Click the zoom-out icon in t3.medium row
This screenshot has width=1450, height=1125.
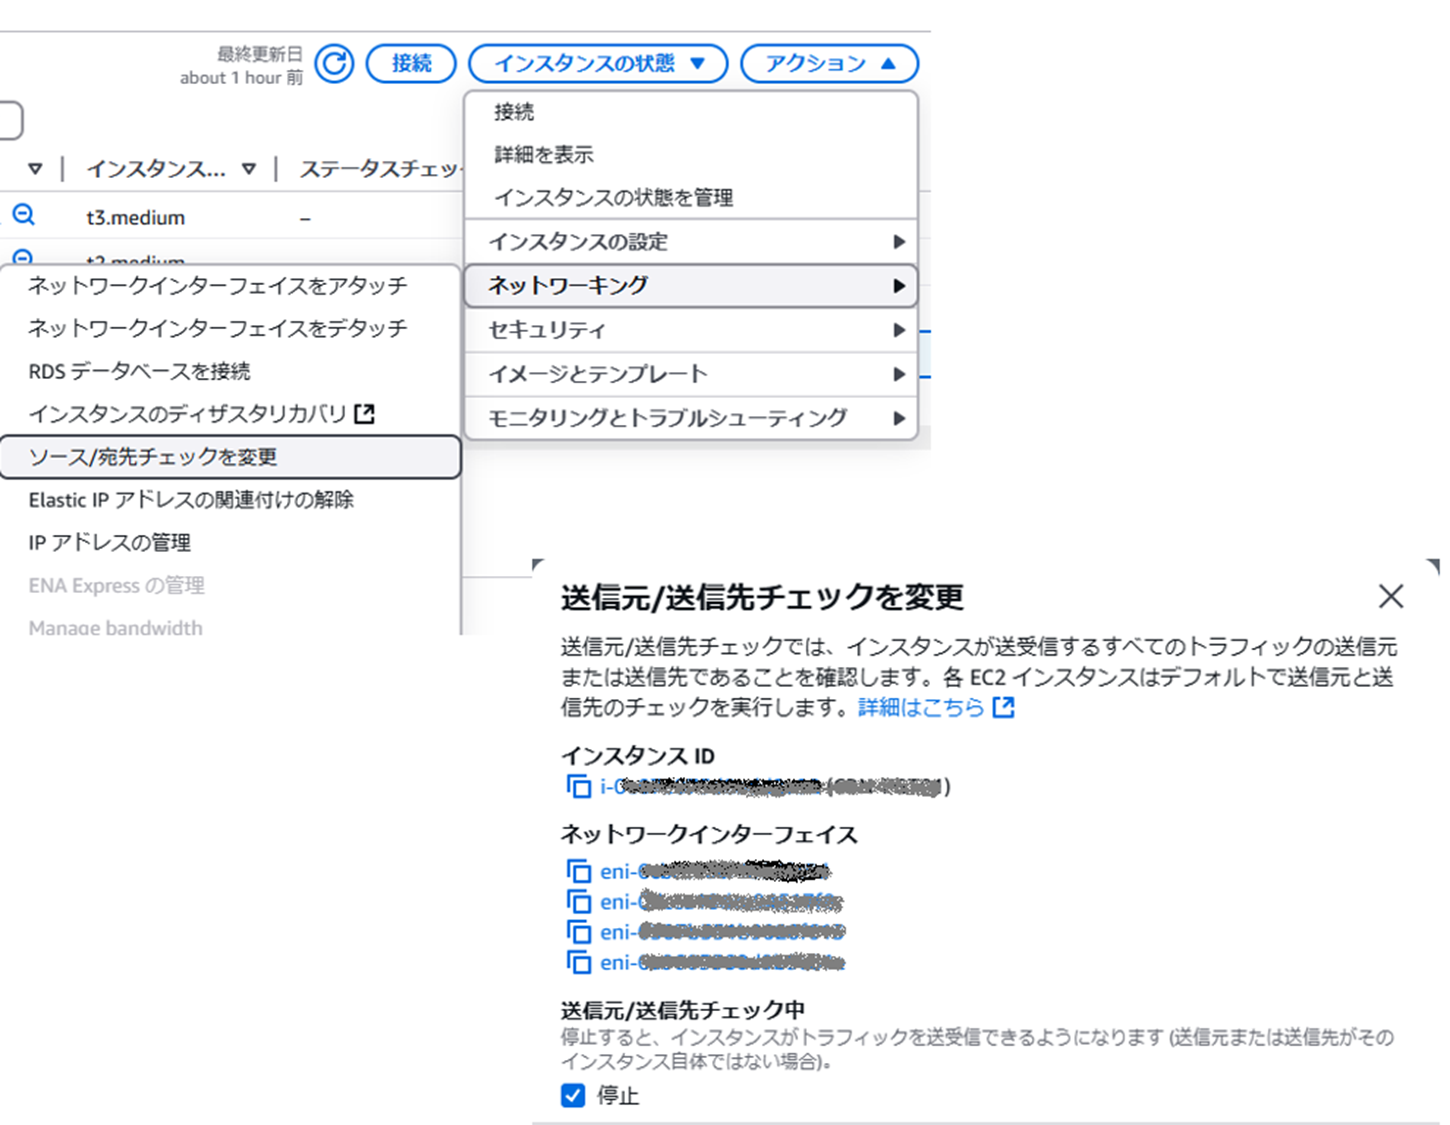click(x=24, y=215)
